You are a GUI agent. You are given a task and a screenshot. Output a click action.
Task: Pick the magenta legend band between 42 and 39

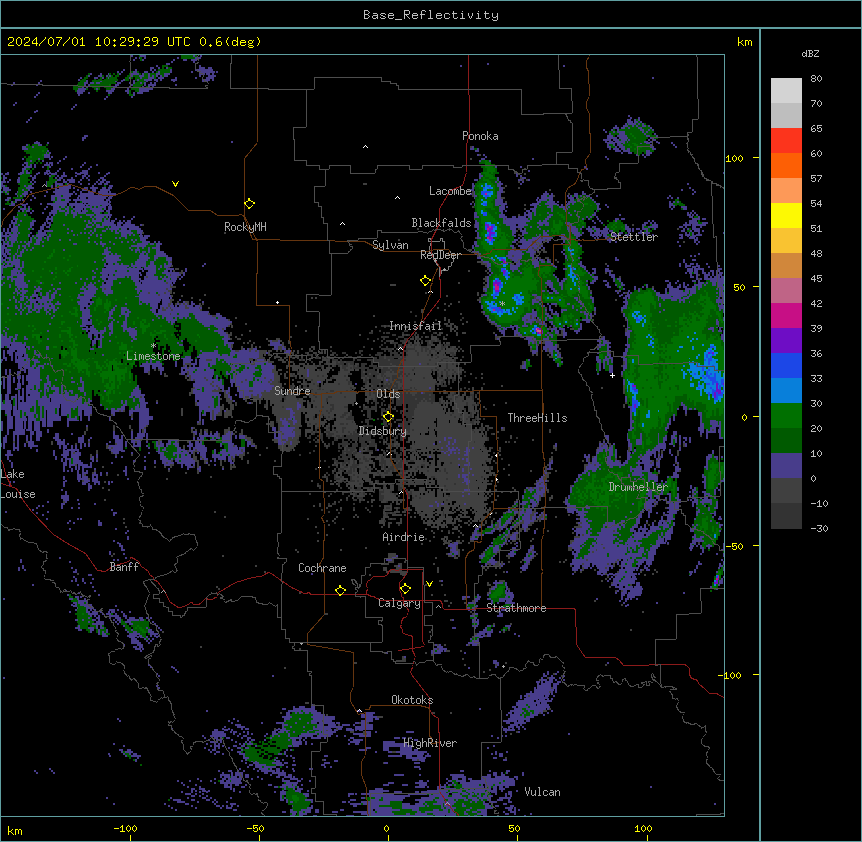[786, 315]
